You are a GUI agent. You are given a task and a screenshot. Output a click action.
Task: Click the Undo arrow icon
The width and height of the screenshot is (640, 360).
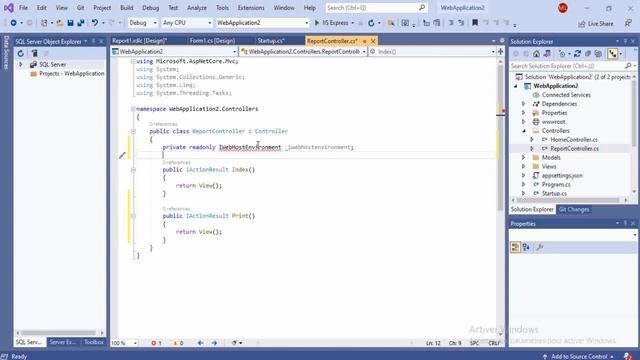pos(95,23)
